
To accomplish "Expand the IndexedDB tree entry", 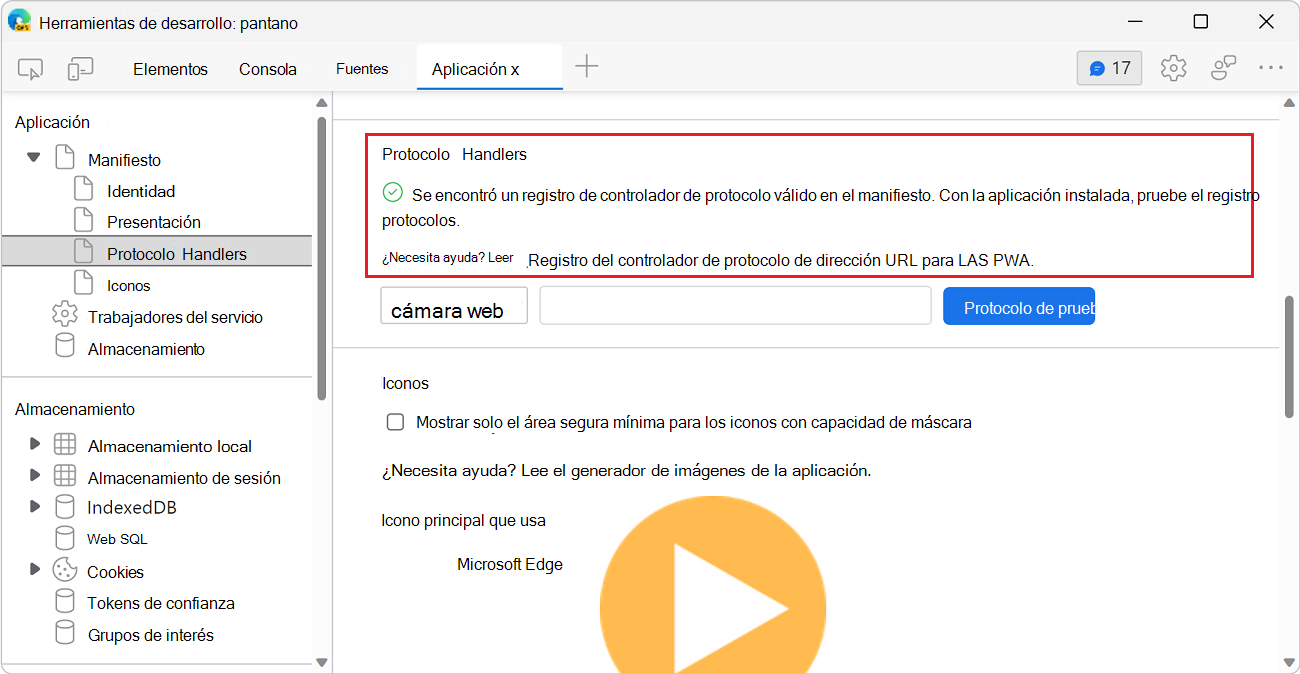I will coord(36,507).
